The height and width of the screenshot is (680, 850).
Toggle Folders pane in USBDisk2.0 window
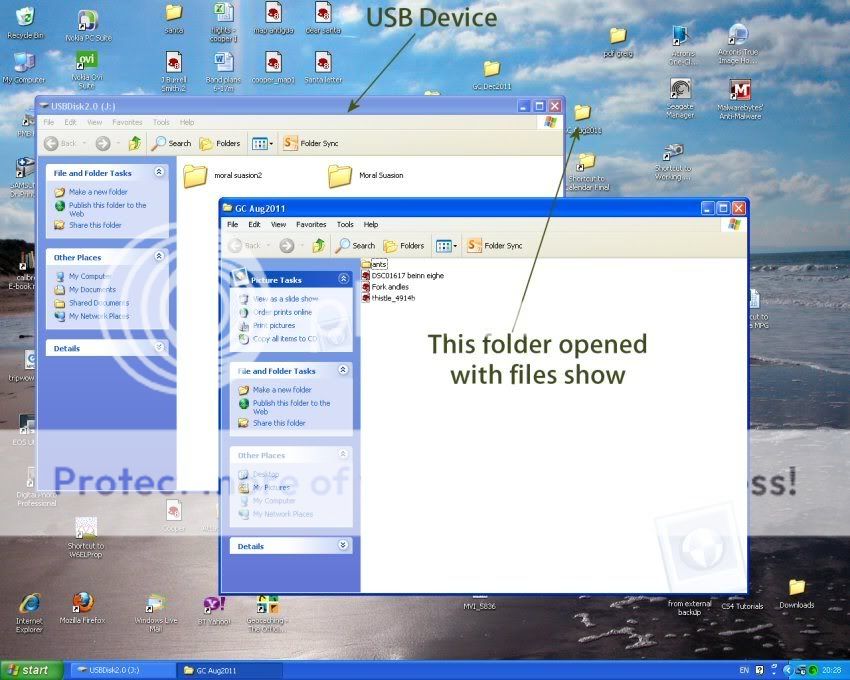pos(220,143)
